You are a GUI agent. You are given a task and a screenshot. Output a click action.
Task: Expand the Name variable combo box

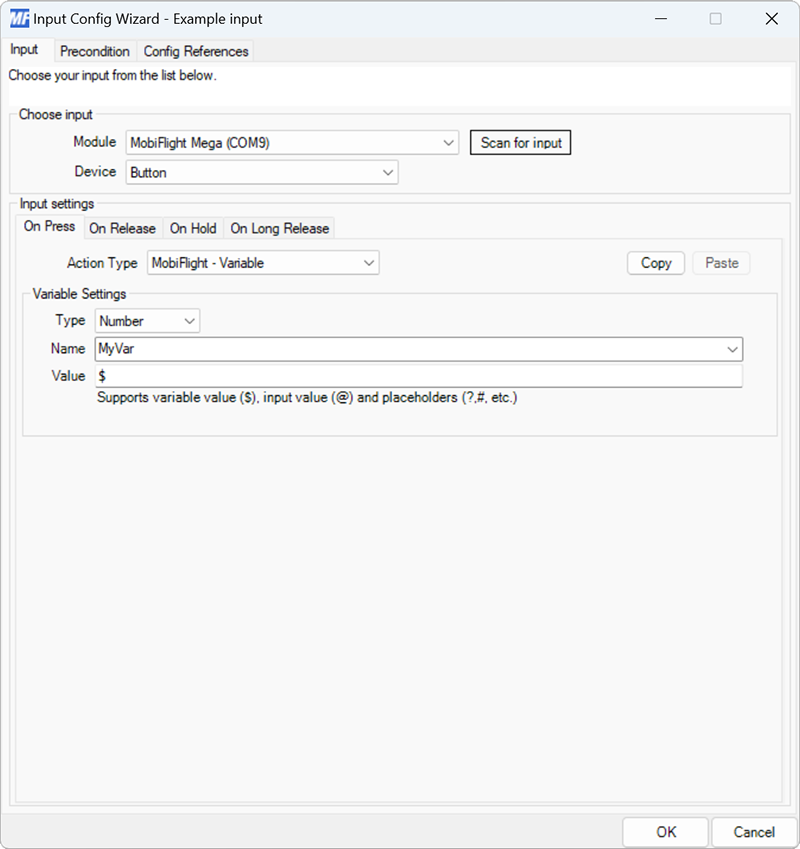736,349
